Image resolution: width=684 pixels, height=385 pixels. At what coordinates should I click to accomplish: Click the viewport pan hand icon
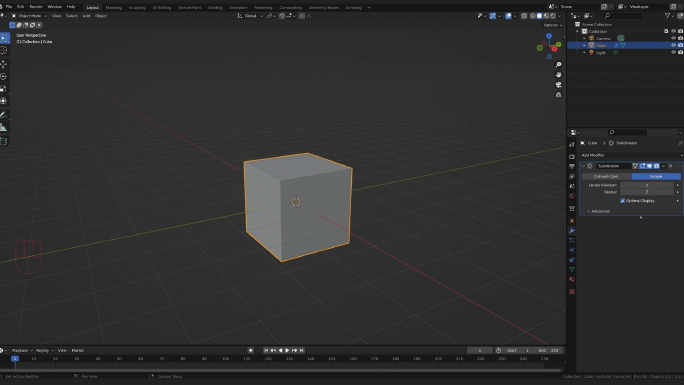pos(558,75)
